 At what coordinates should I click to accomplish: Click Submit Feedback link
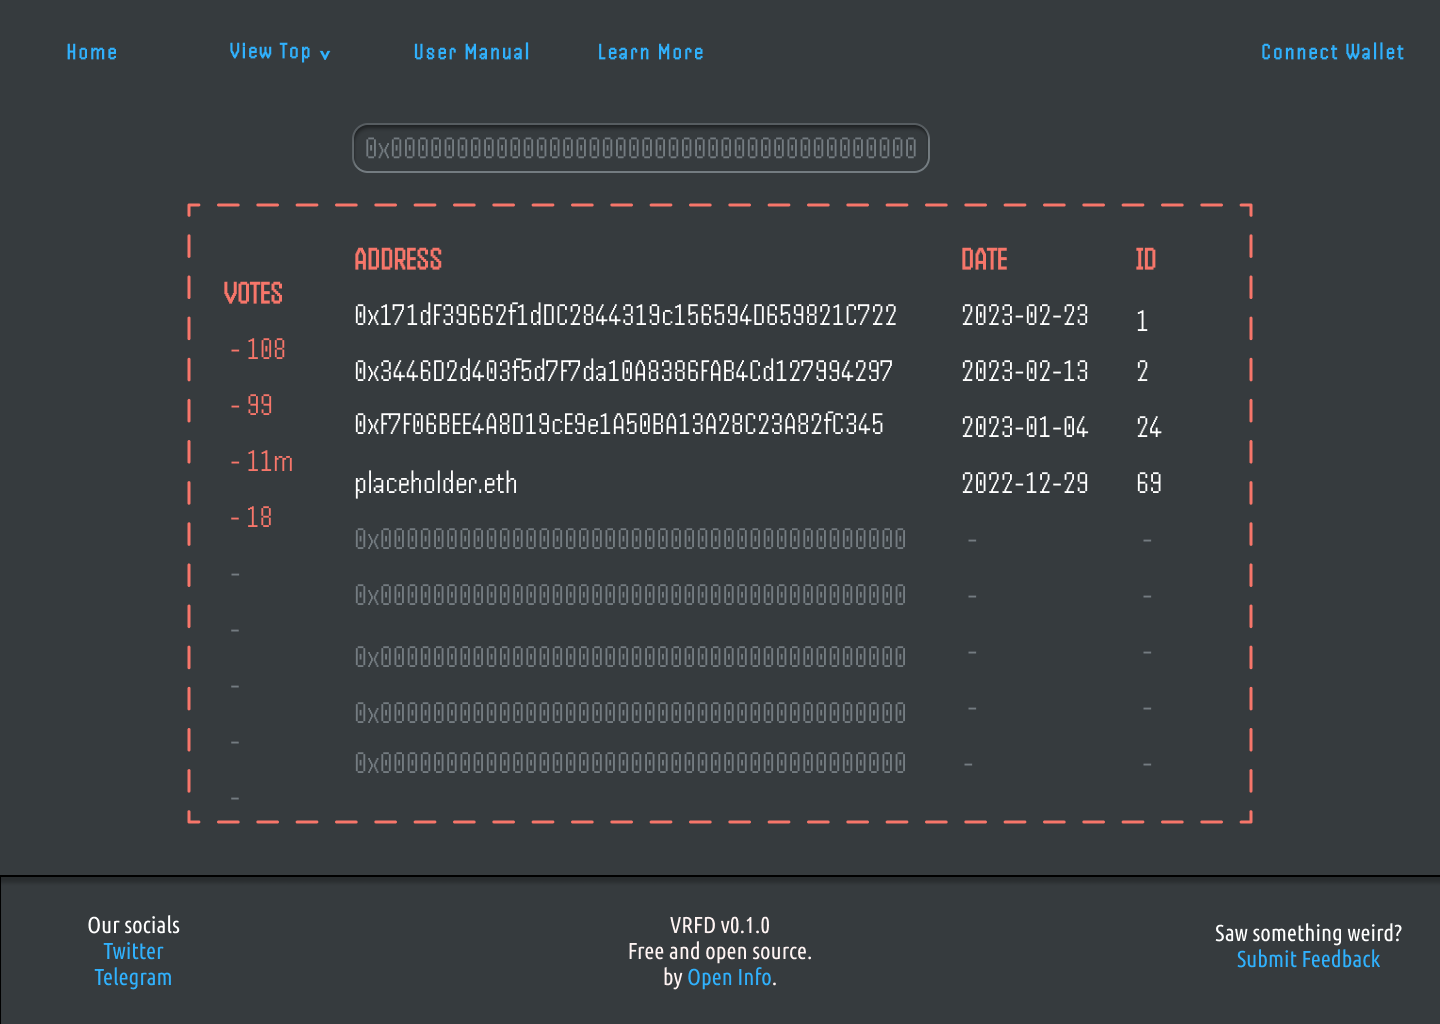tap(1308, 959)
